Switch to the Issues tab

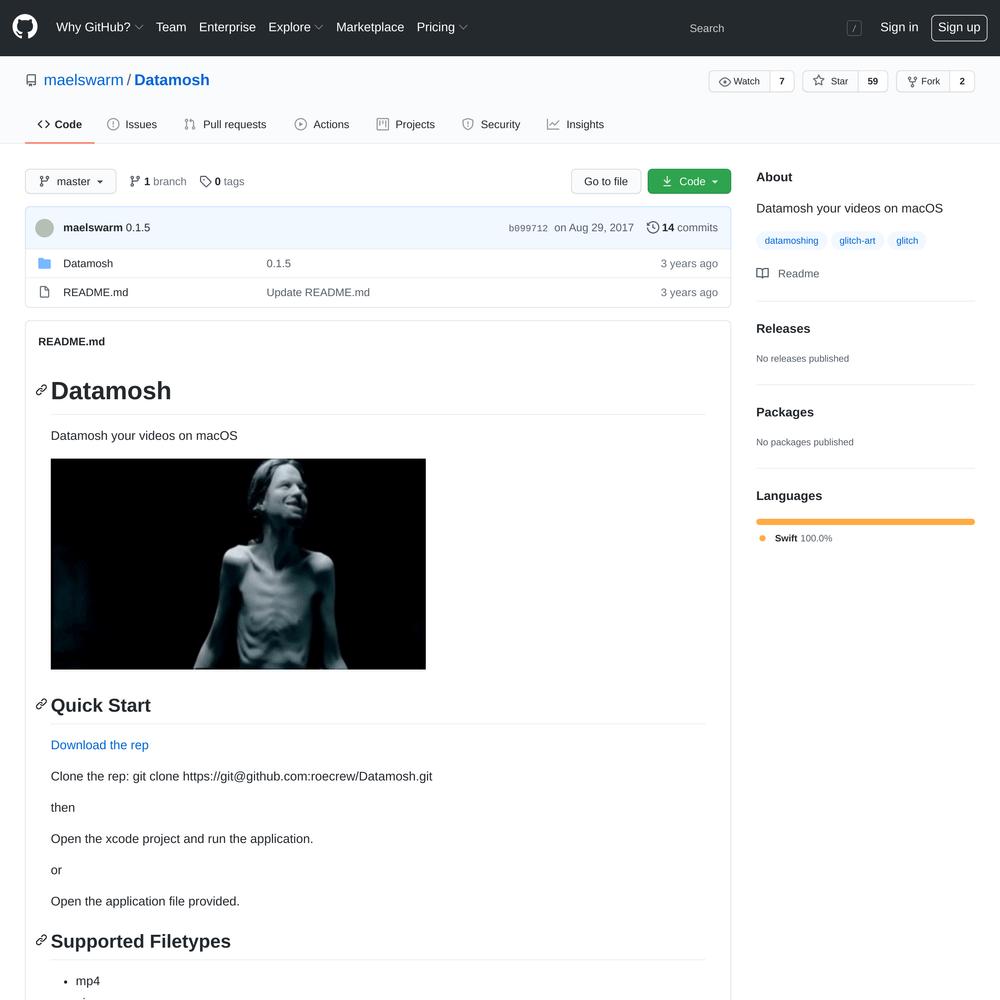coord(132,124)
